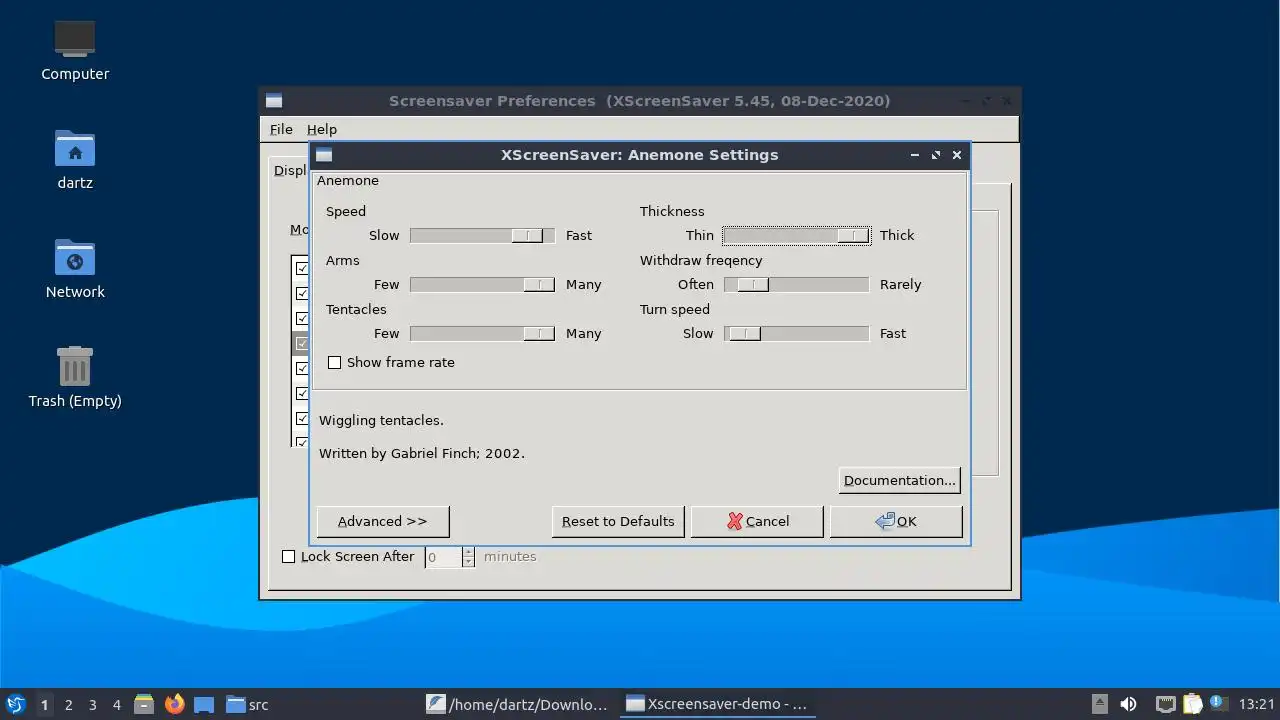Screen dimensions: 1280x720
Task: Open Help menu in Screensaver Preferences
Action: pyautogui.click(x=322, y=129)
